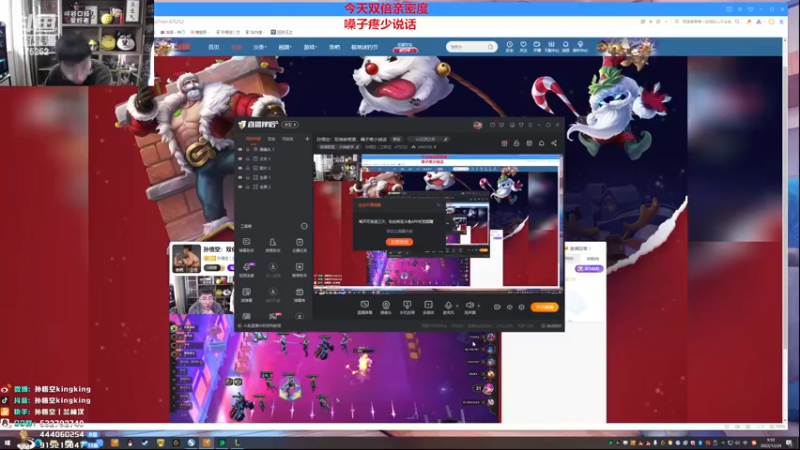This screenshot has width=800, height=450.
Task: Open the messages bell icon on the Douyu site
Action: [565, 46]
